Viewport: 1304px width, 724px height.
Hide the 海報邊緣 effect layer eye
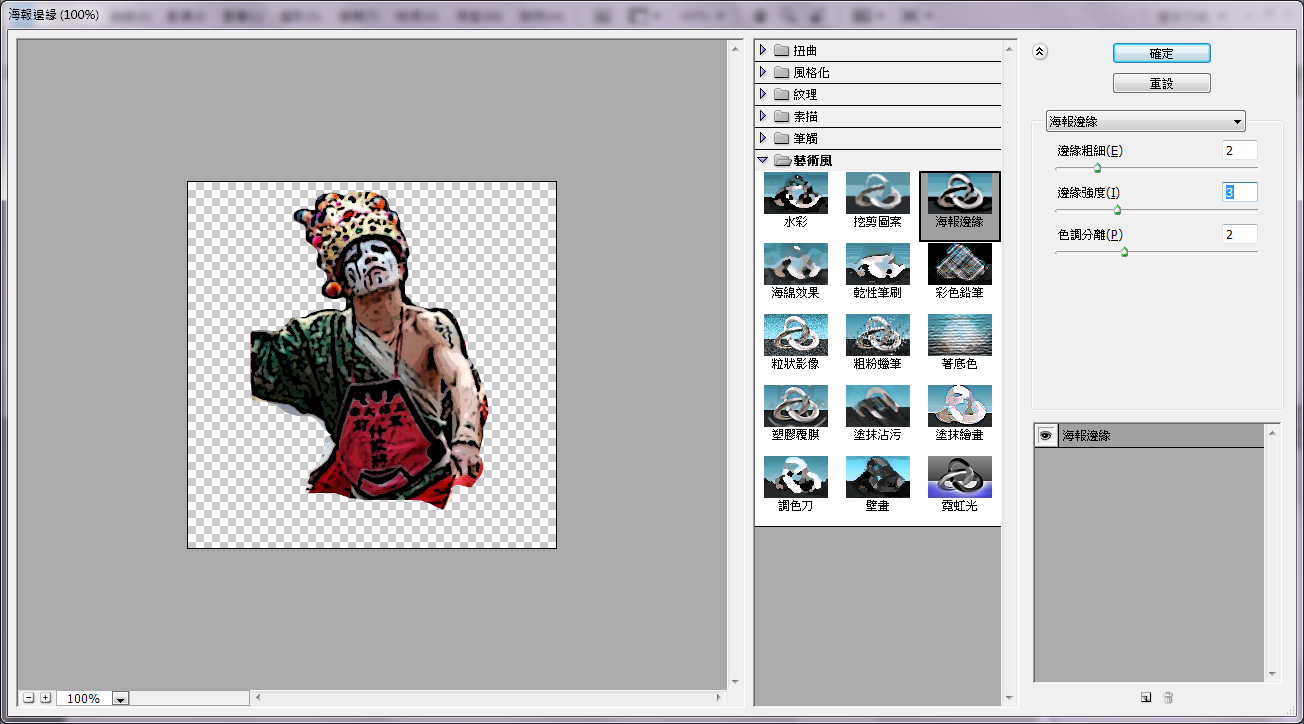pos(1046,435)
